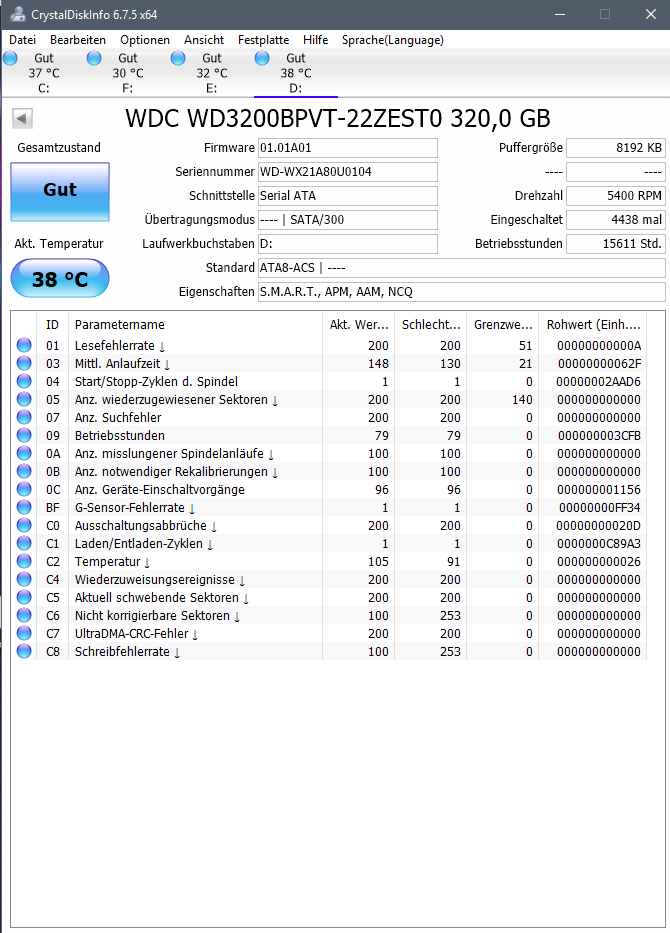The height and width of the screenshot is (933, 670).
Task: Click status orb for Temperatur row C2
Action: (x=24, y=561)
